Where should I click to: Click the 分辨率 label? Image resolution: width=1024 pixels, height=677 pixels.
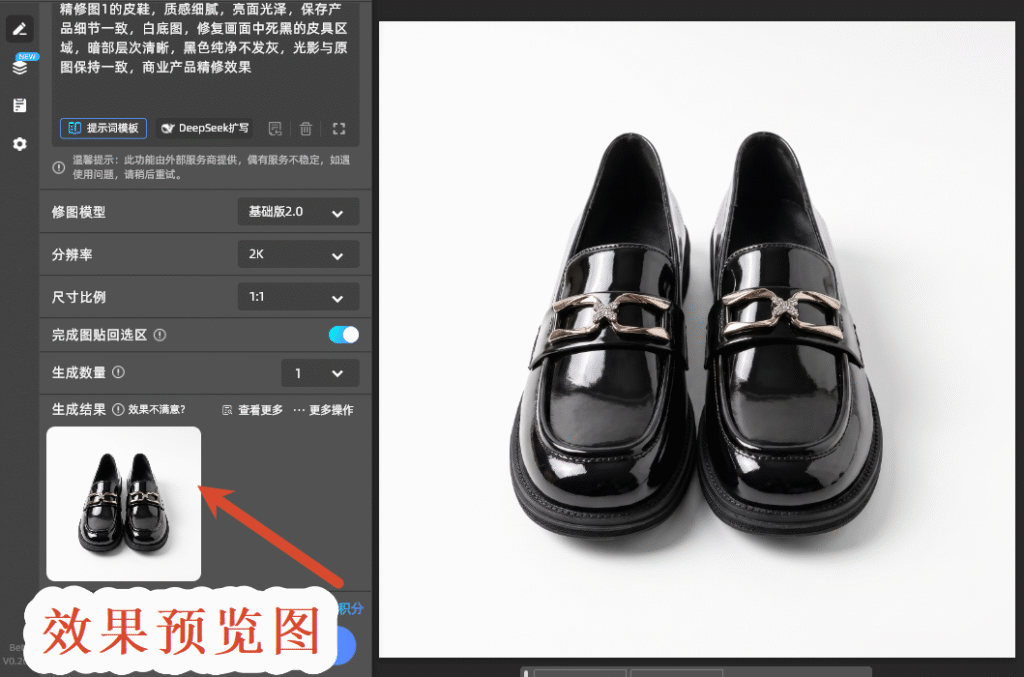click(72, 255)
